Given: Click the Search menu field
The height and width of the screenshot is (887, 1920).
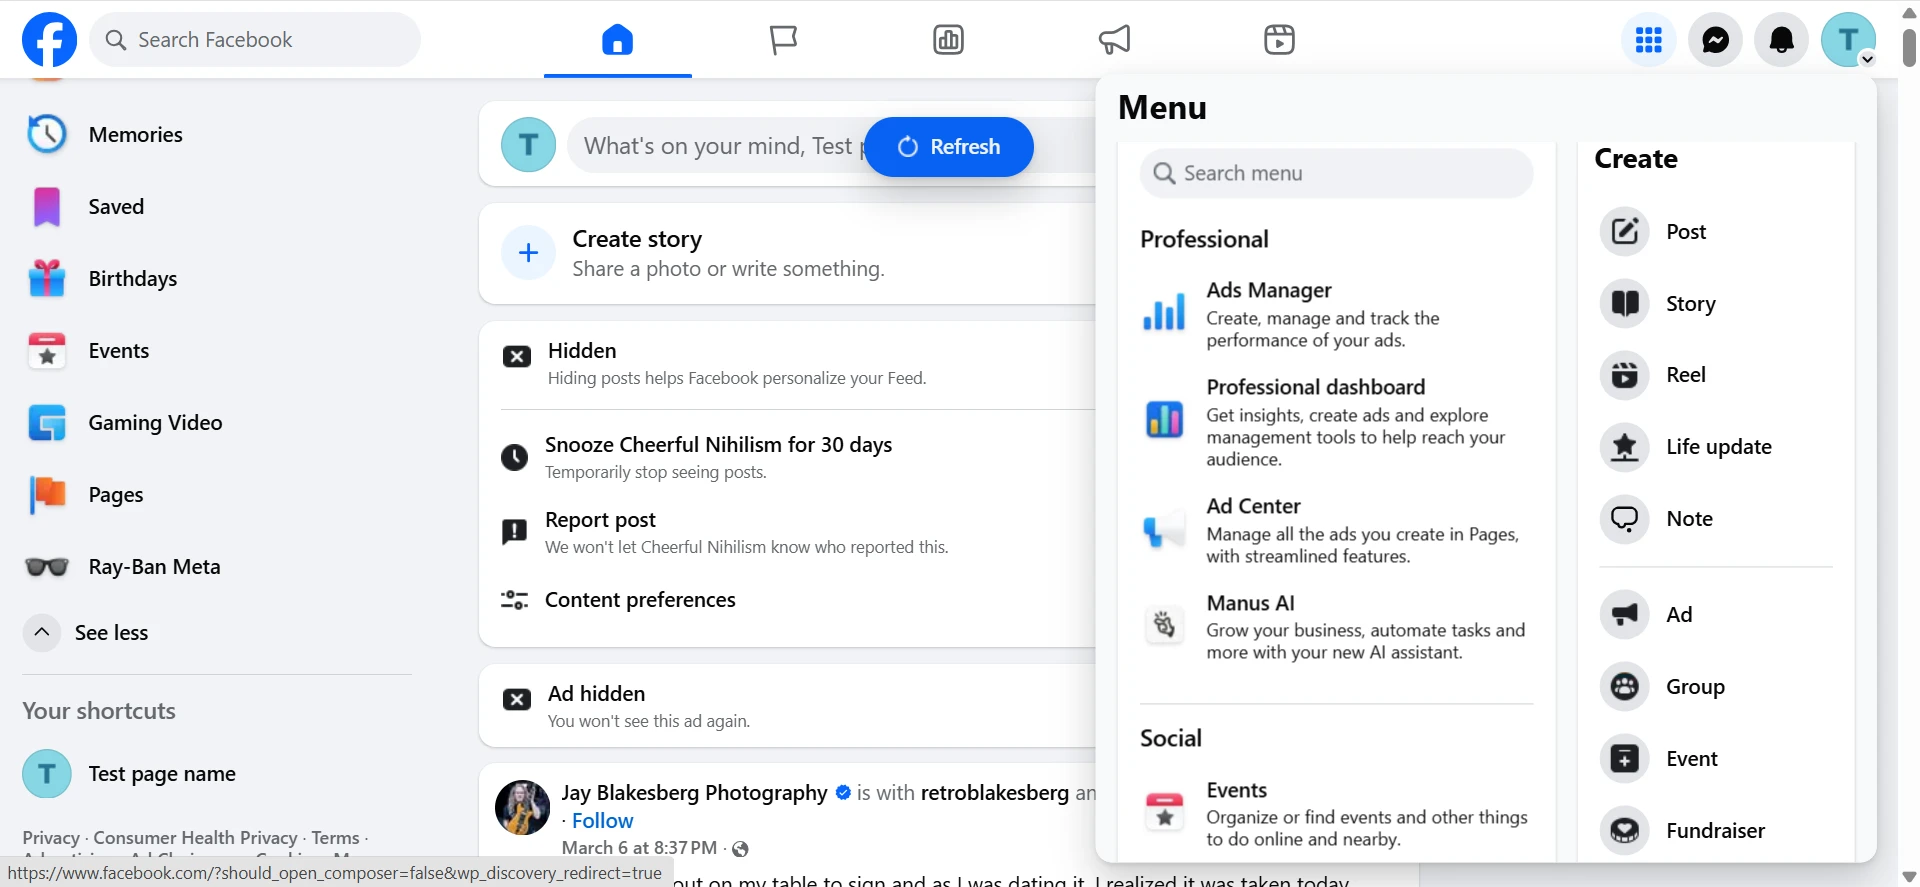Looking at the screenshot, I should (1336, 174).
